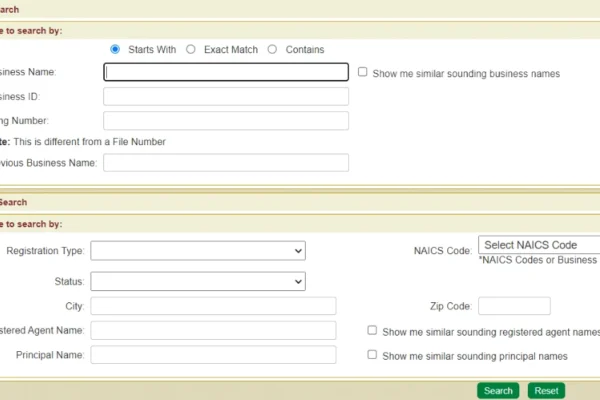Click the Previous Business Name field
The width and height of the screenshot is (600, 400).
point(226,162)
